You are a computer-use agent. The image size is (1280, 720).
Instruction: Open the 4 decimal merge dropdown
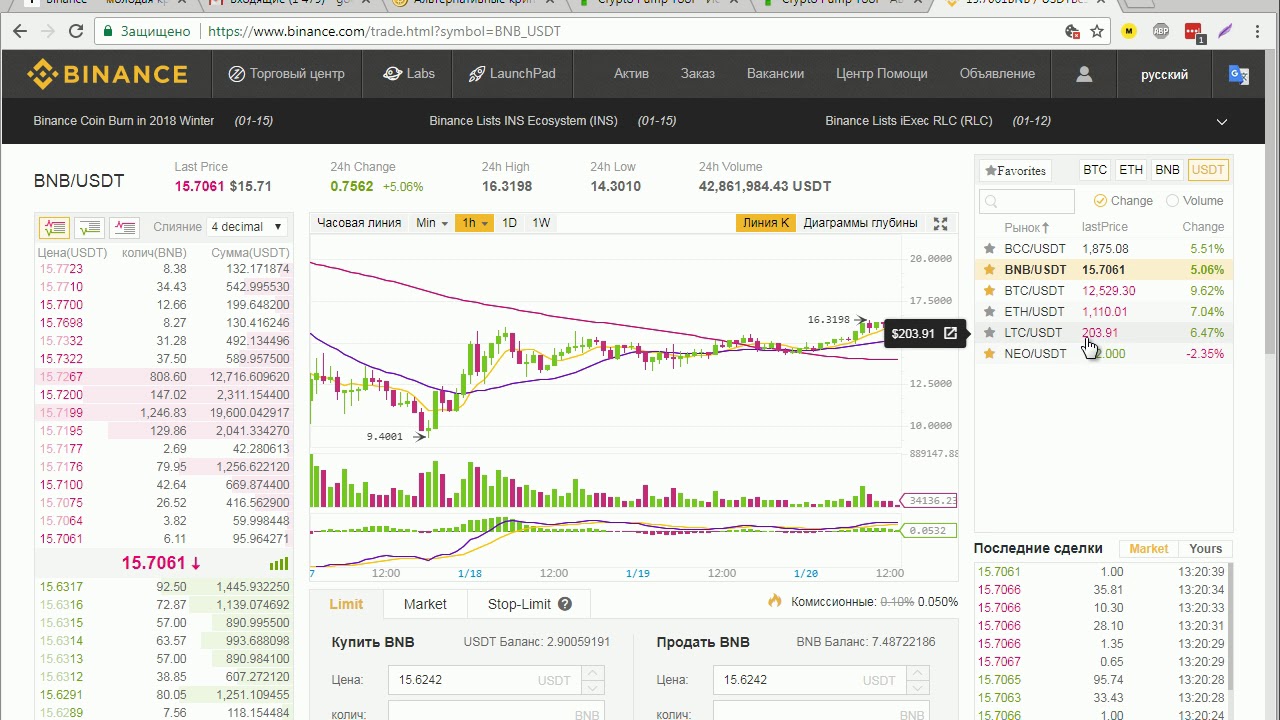247,227
